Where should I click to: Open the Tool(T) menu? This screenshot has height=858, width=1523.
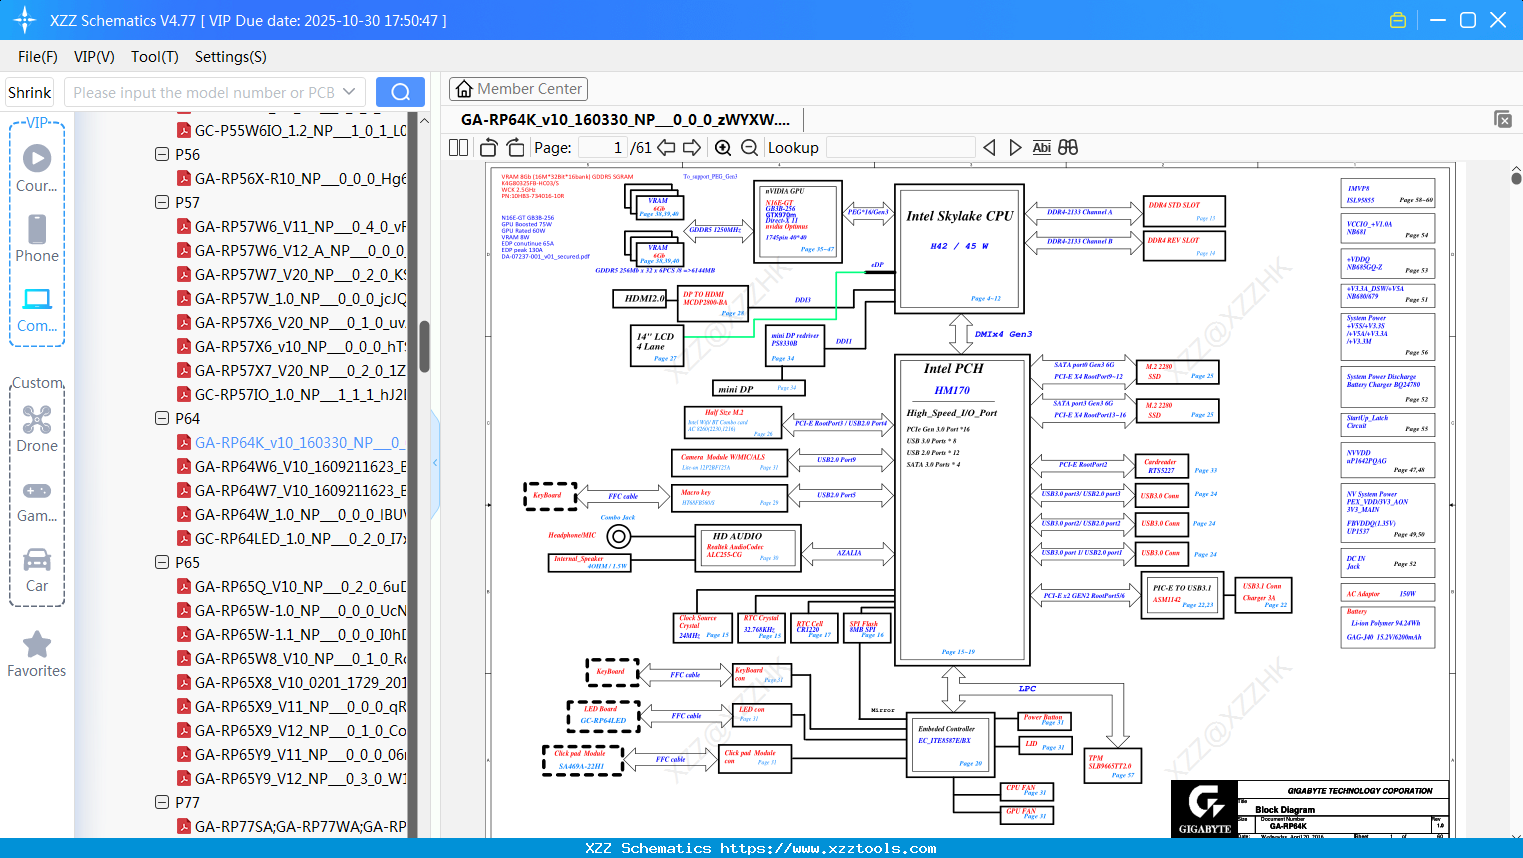point(154,57)
